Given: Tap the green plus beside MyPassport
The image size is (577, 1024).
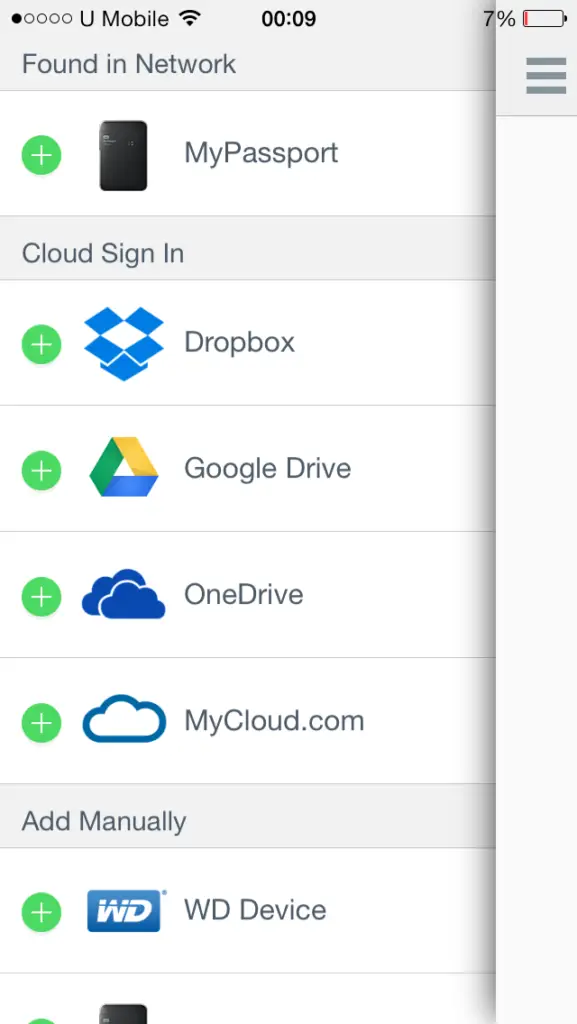Looking at the screenshot, I should point(41,155).
